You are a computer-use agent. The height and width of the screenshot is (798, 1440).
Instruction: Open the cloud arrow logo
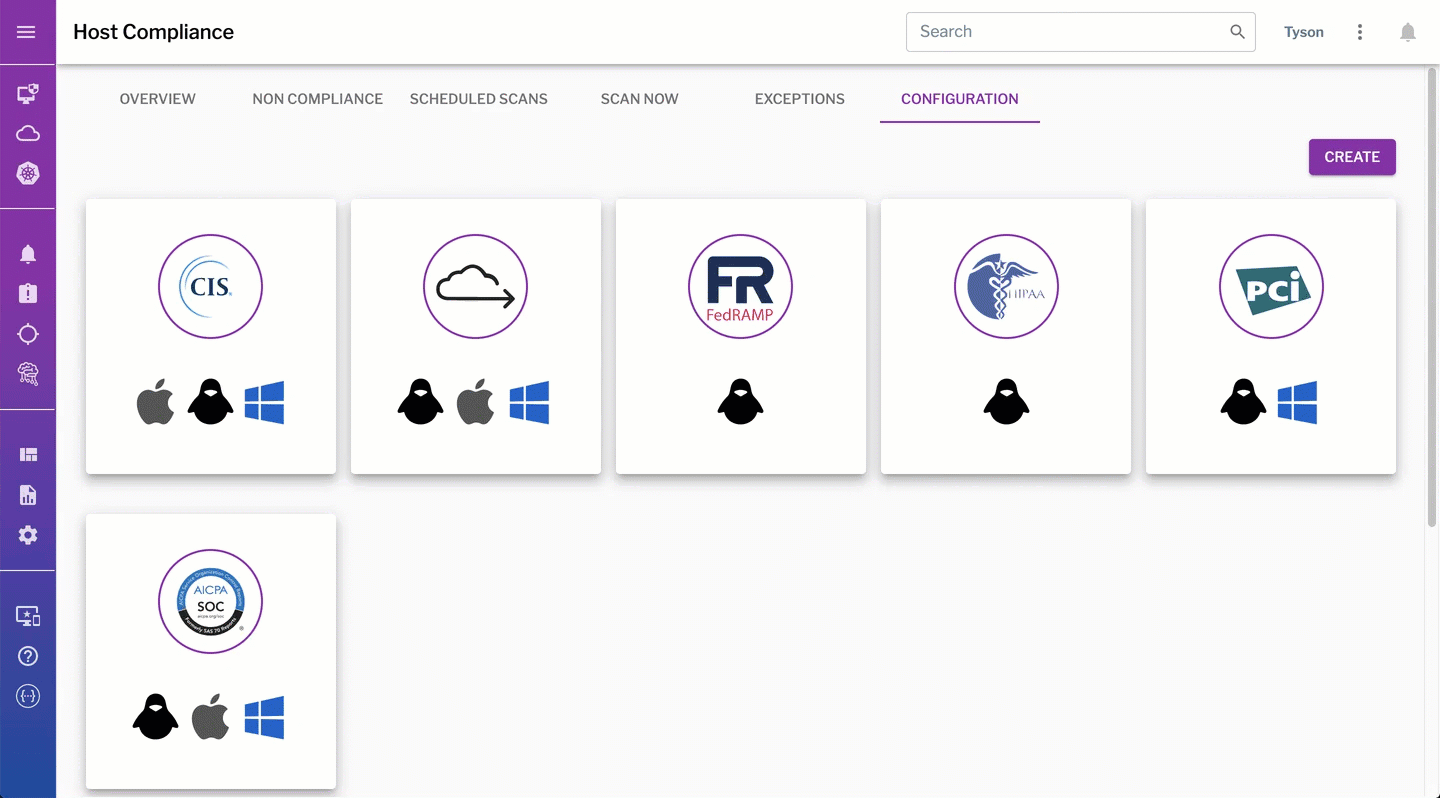coord(476,287)
